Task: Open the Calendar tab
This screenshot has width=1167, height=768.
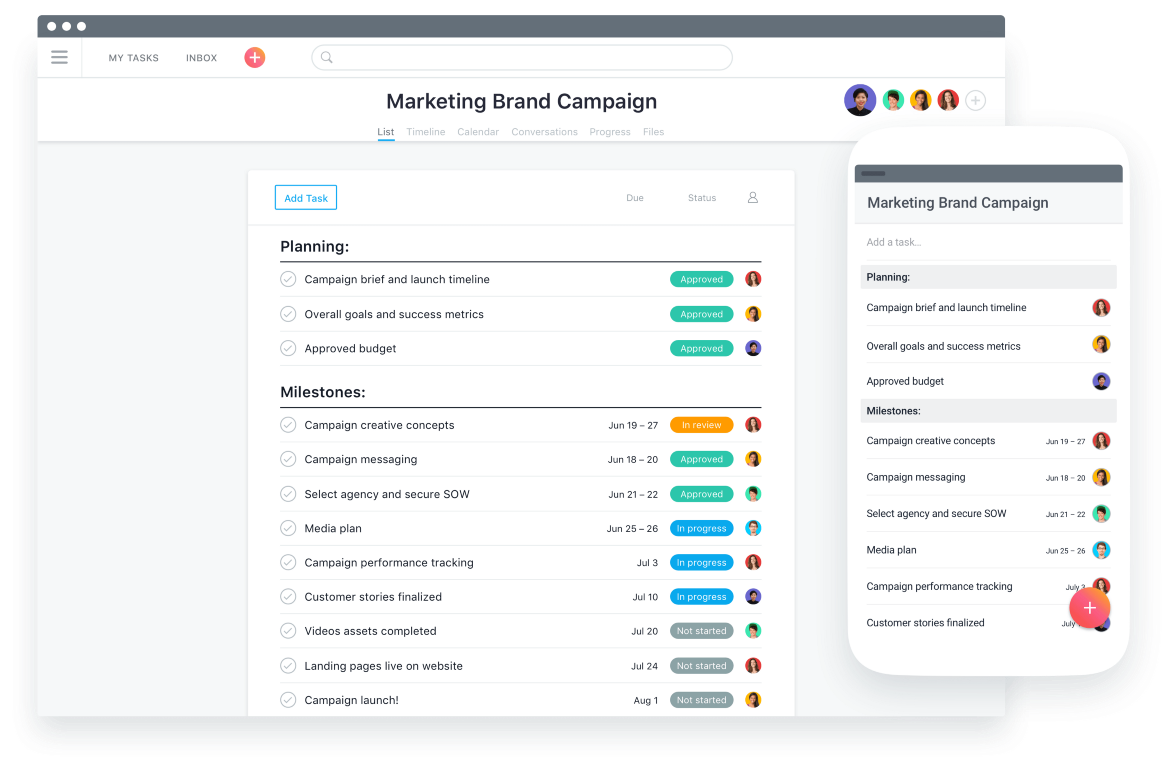Action: [x=478, y=132]
